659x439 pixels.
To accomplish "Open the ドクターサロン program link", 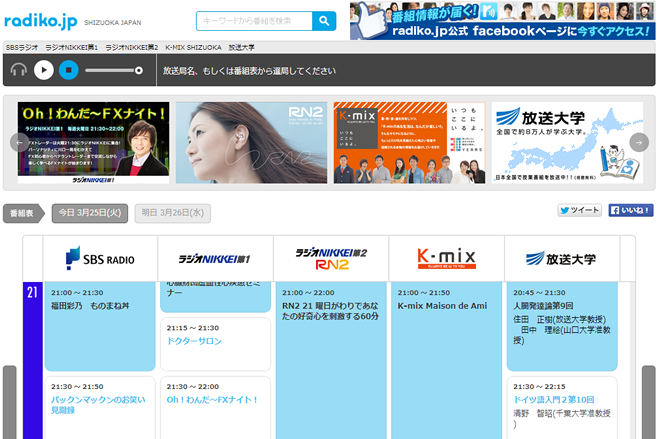I will coord(194,341).
